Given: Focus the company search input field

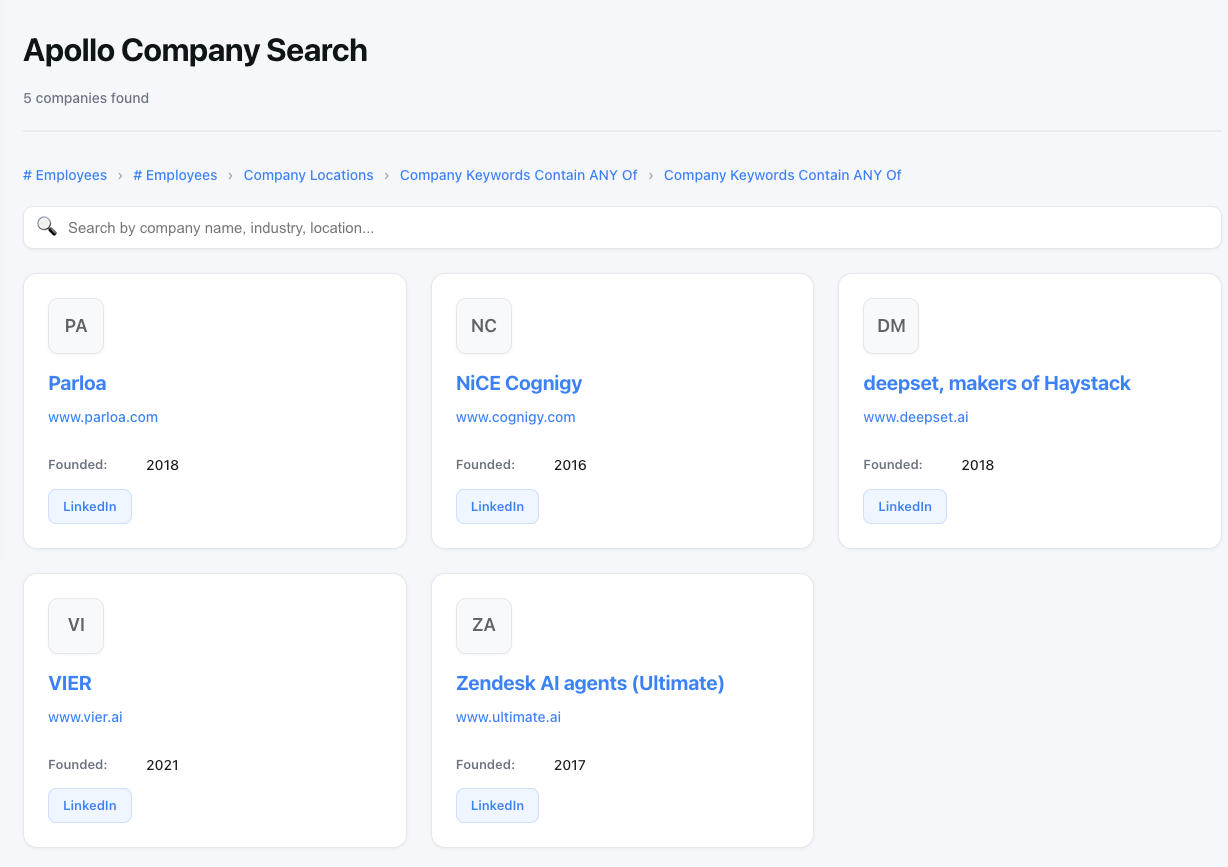Looking at the screenshot, I should coord(622,228).
